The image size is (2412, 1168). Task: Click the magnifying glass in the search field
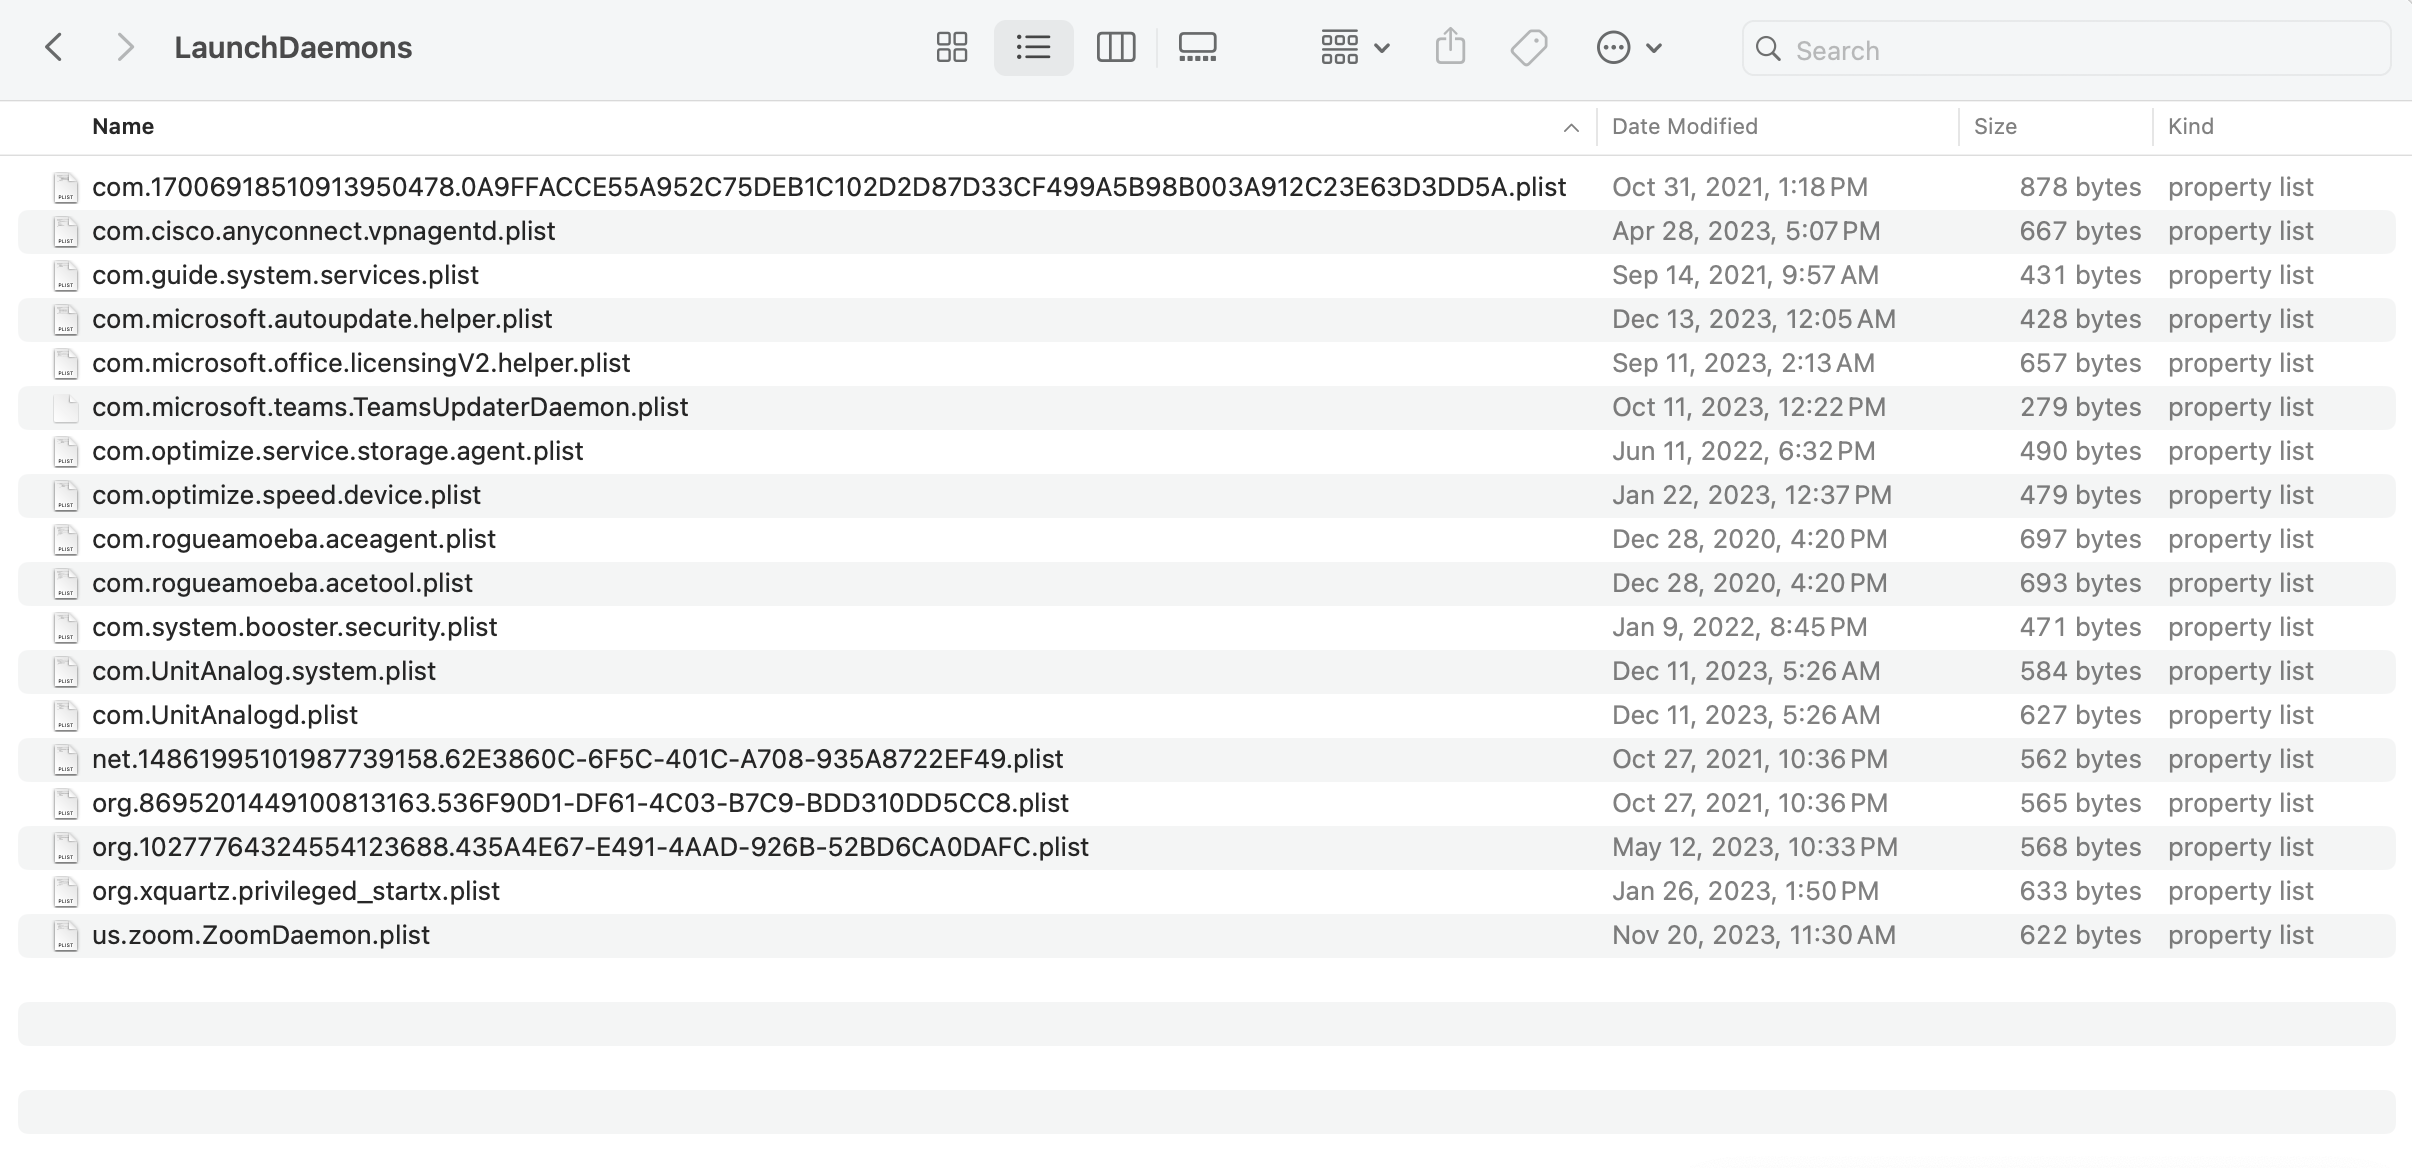point(1769,49)
